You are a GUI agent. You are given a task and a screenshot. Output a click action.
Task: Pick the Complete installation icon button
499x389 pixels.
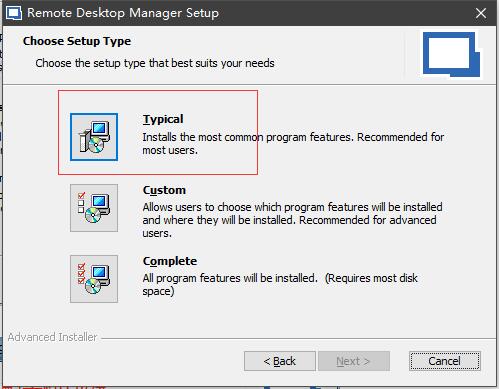pyautogui.click(x=94, y=279)
